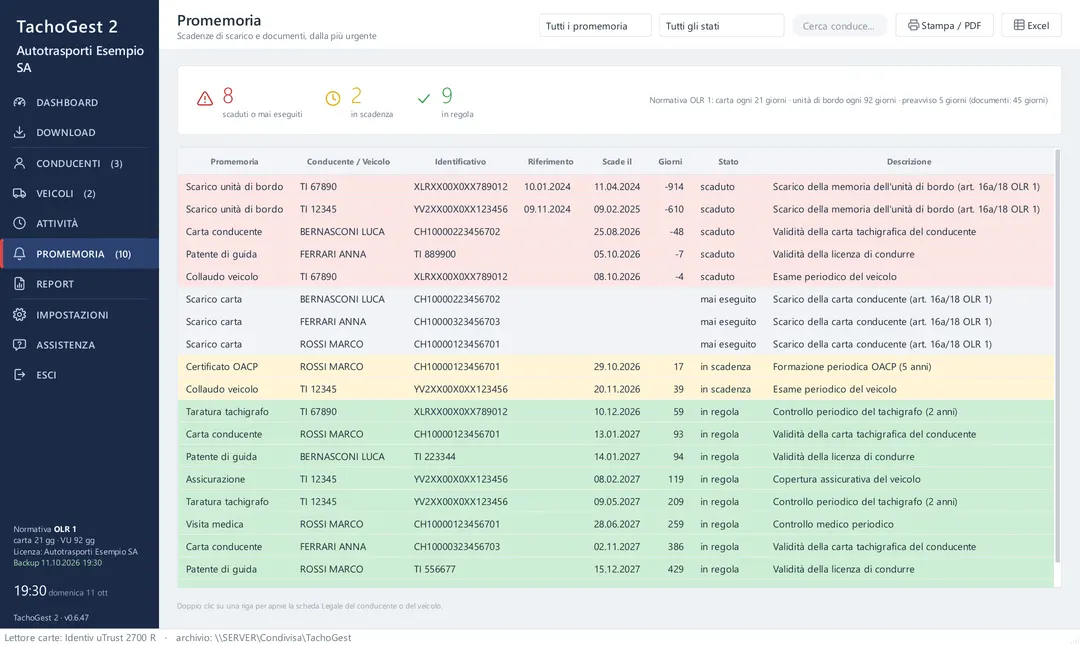Export the reminders to Excel
Screen dimensions: 1080x645
click(1031, 25)
